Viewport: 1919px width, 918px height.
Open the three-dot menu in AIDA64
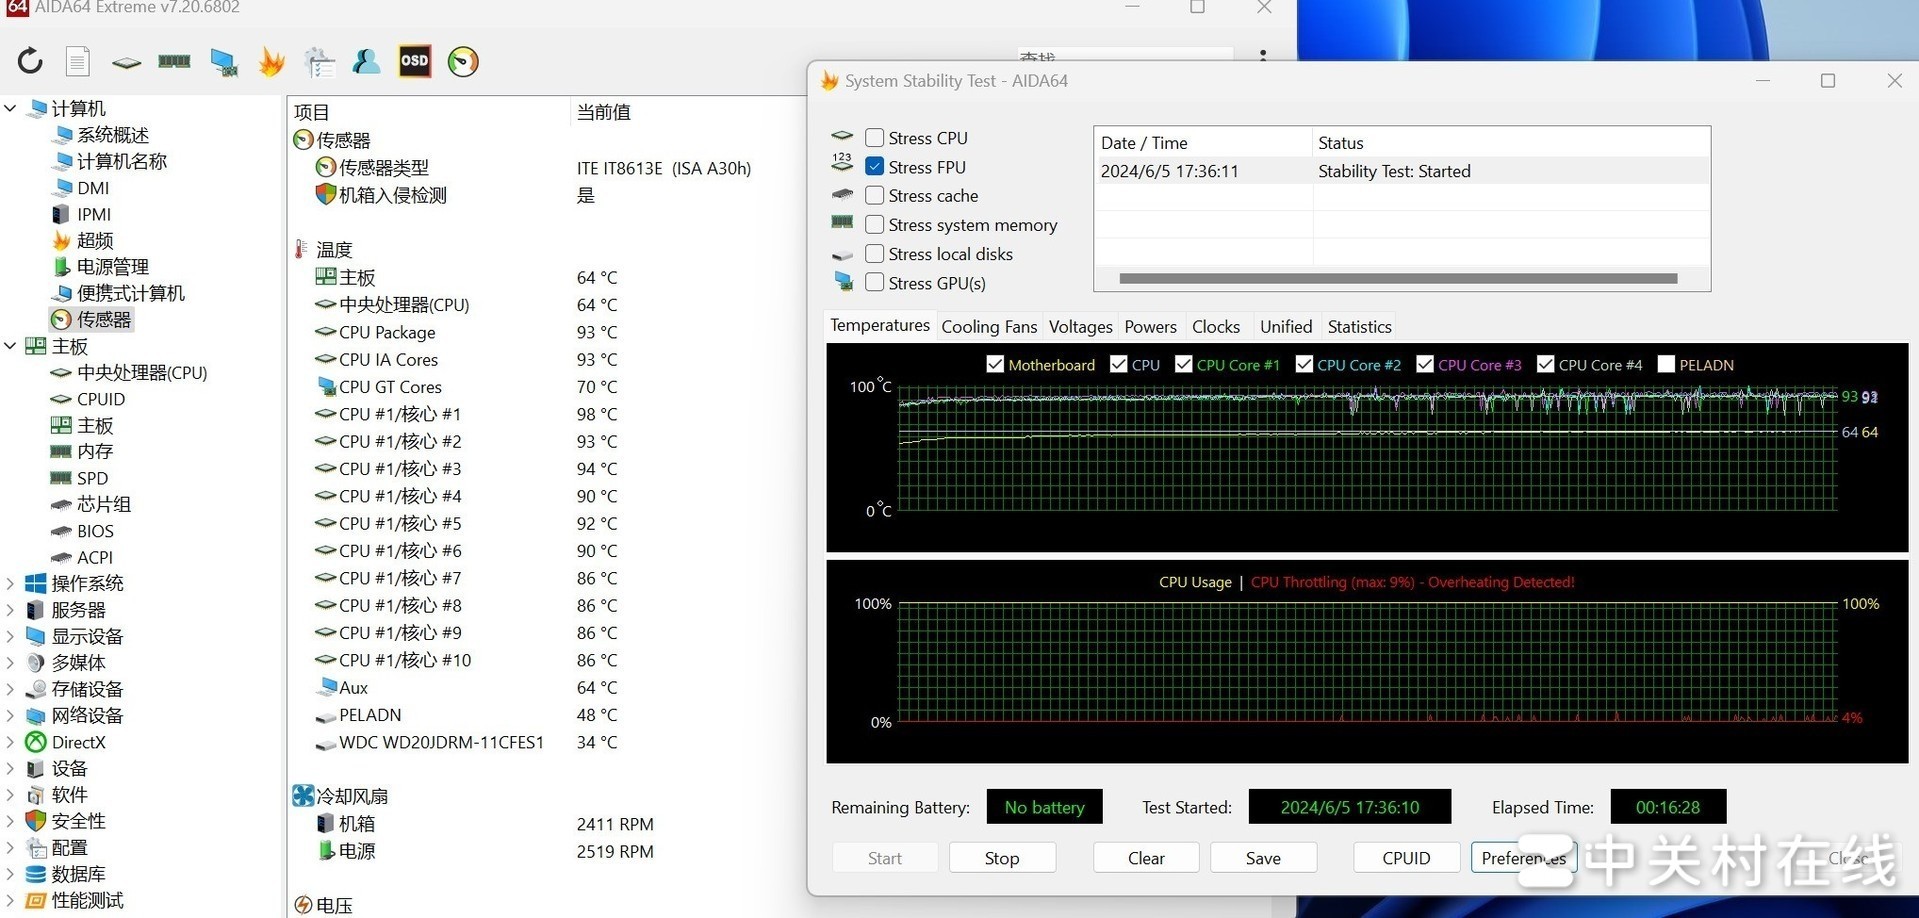click(x=1263, y=56)
